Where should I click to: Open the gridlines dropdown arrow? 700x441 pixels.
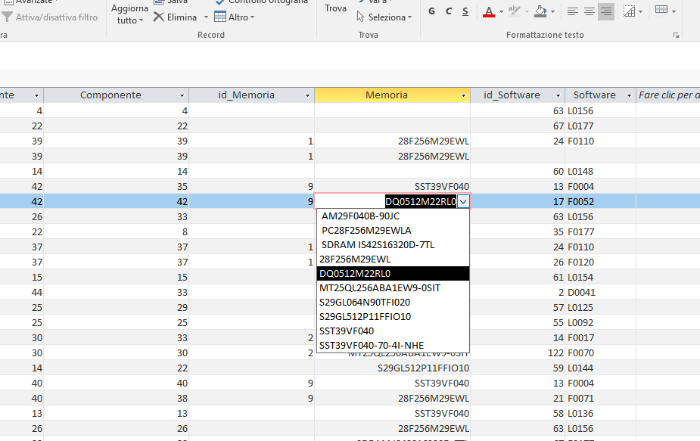[x=640, y=12]
